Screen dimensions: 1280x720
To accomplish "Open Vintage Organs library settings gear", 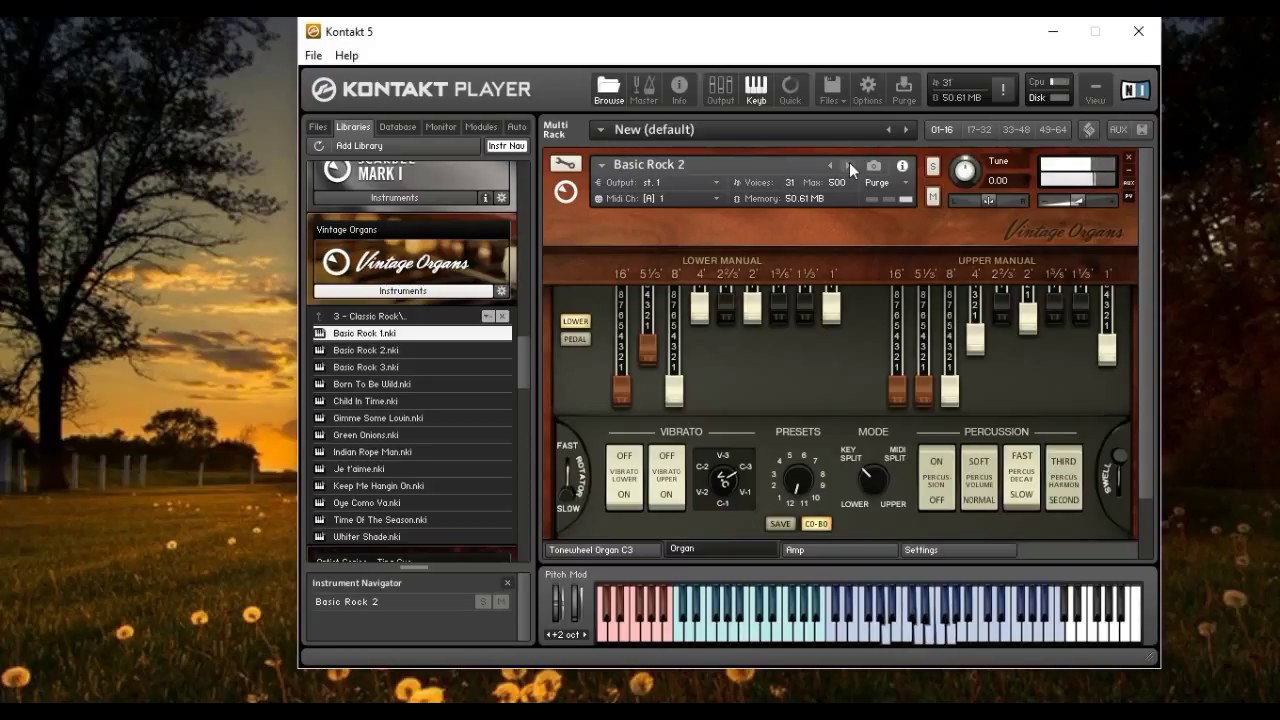I will [x=502, y=291].
